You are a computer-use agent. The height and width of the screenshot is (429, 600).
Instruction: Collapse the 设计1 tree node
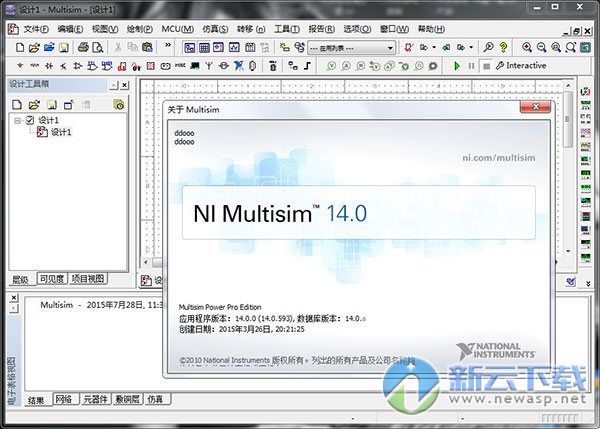17,121
